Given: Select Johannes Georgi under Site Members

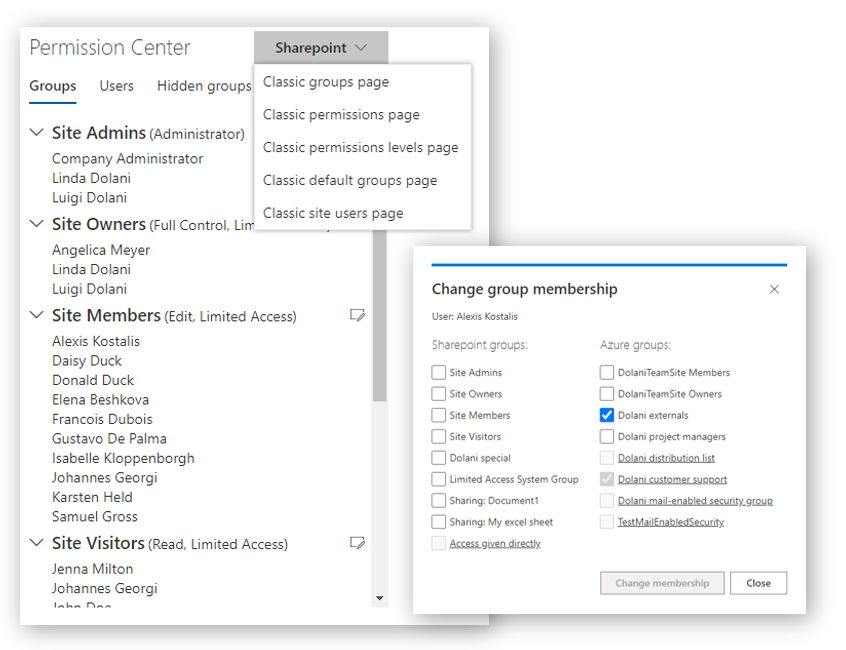Looking at the screenshot, I should [105, 477].
